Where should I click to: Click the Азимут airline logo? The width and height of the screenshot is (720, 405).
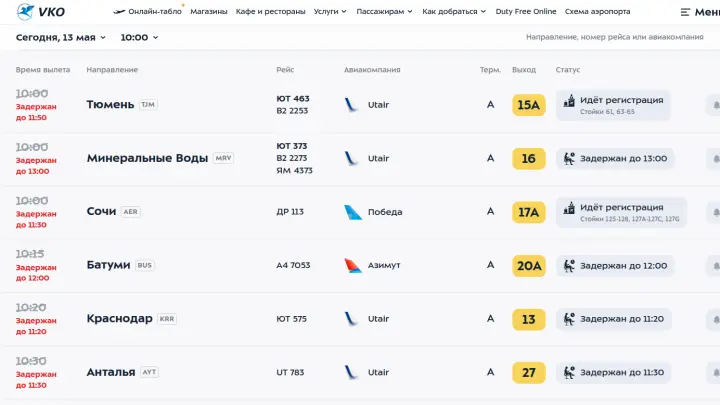coord(353,265)
